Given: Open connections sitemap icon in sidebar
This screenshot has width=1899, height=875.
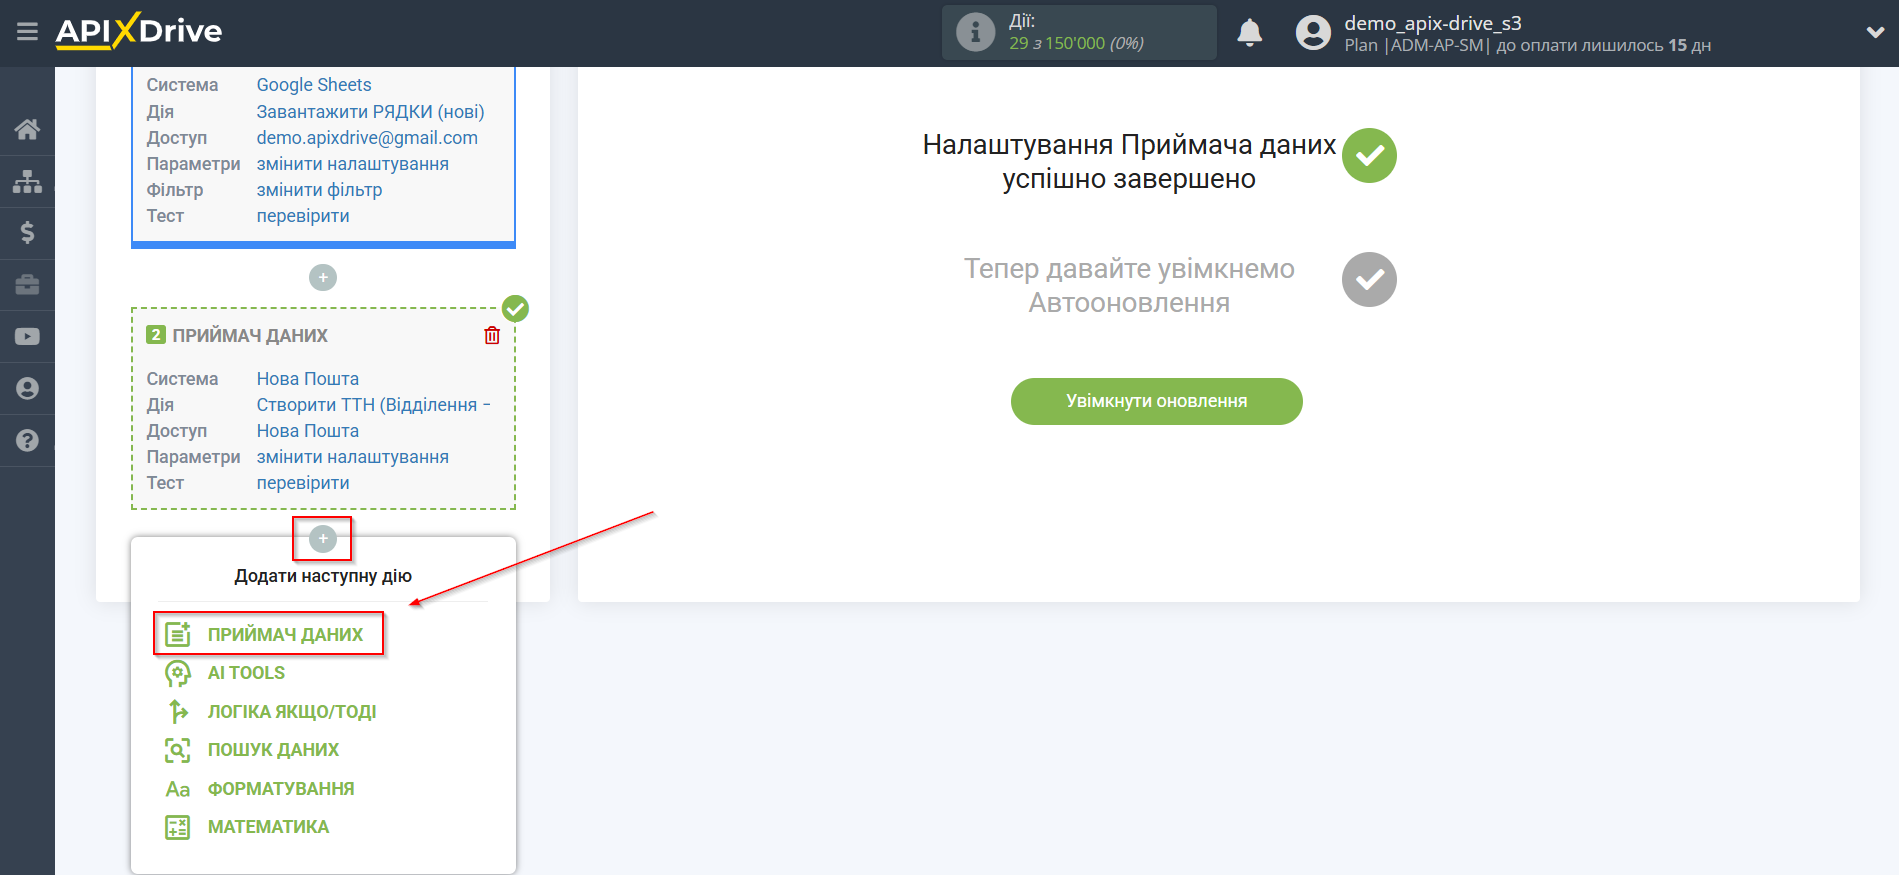Looking at the screenshot, I should click(x=27, y=181).
